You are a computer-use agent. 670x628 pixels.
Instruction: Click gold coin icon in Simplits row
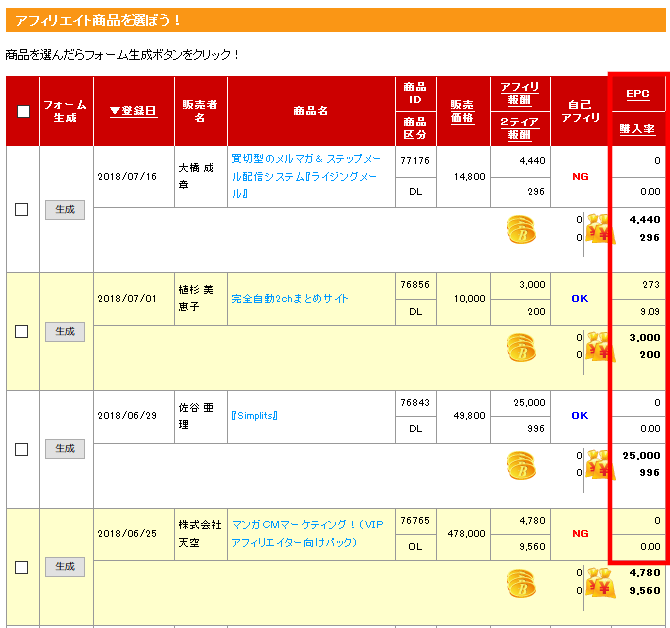pos(521,465)
